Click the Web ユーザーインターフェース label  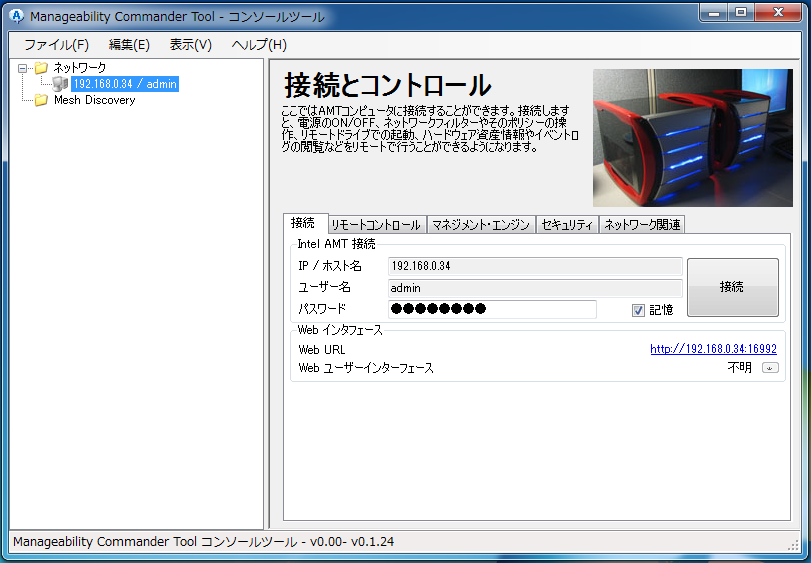pos(366,368)
